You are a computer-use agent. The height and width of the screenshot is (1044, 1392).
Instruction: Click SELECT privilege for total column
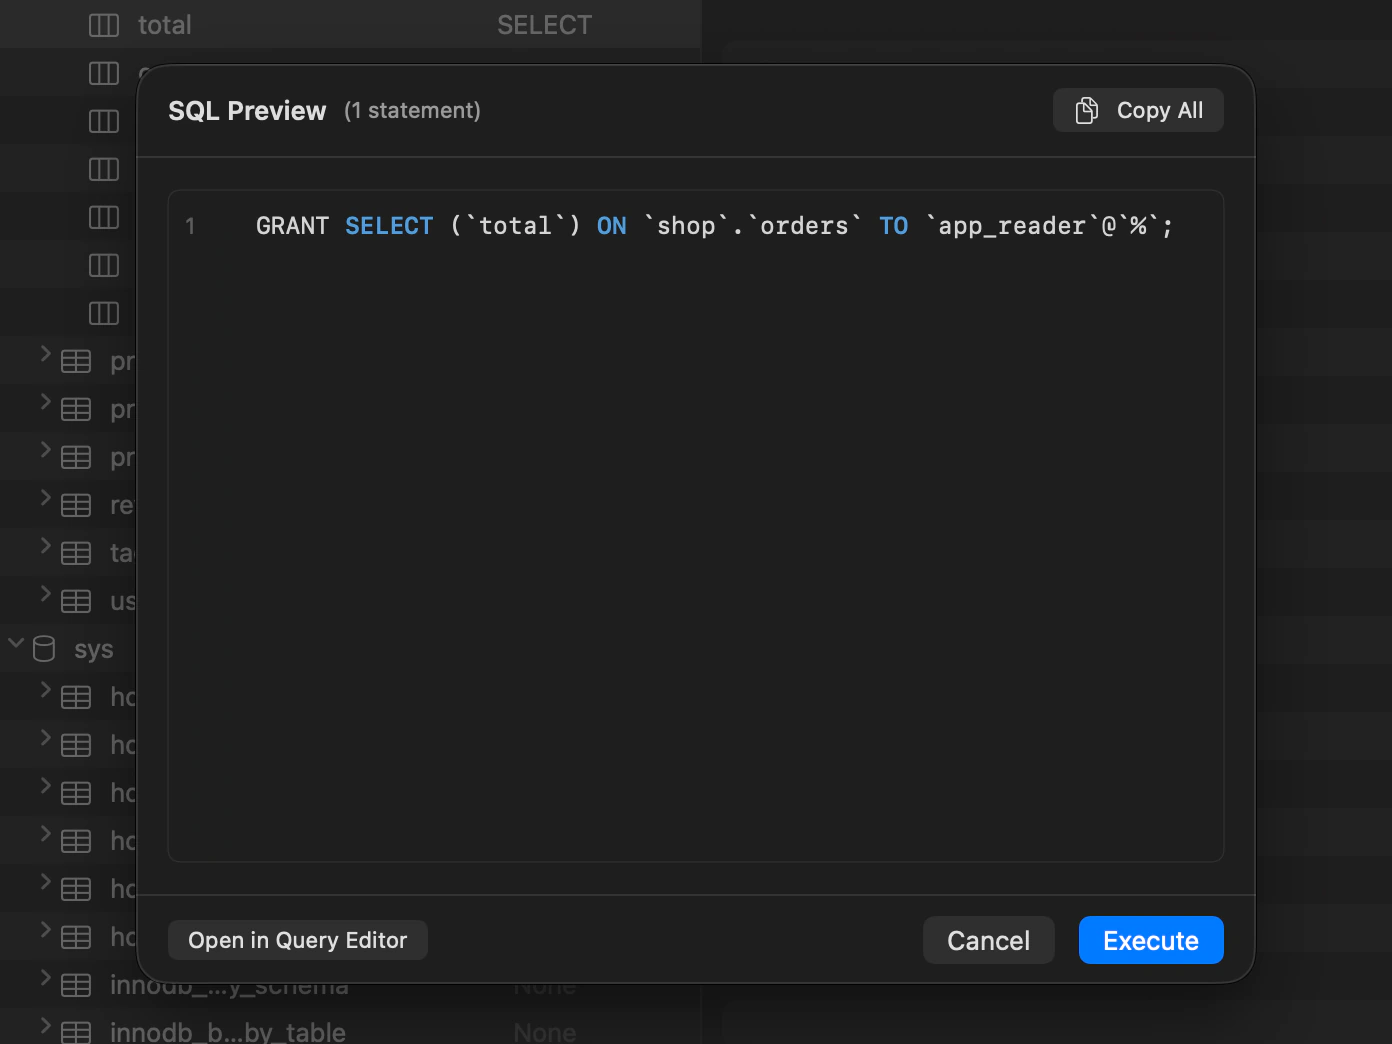pos(544,25)
